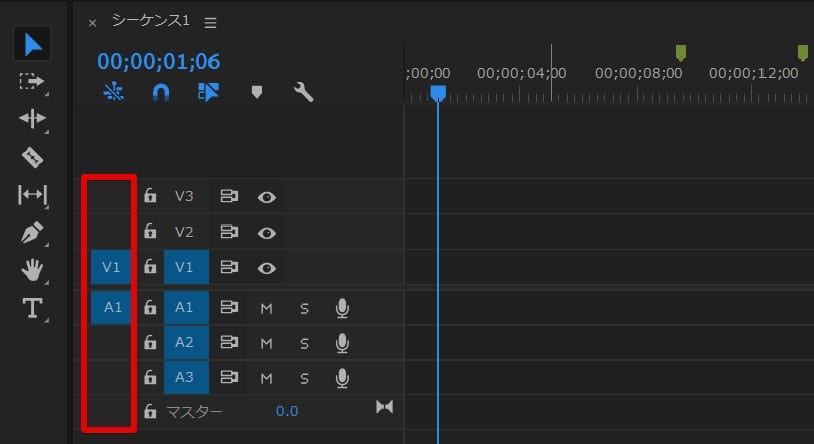
Task: Solo track A3
Action: 304,379
